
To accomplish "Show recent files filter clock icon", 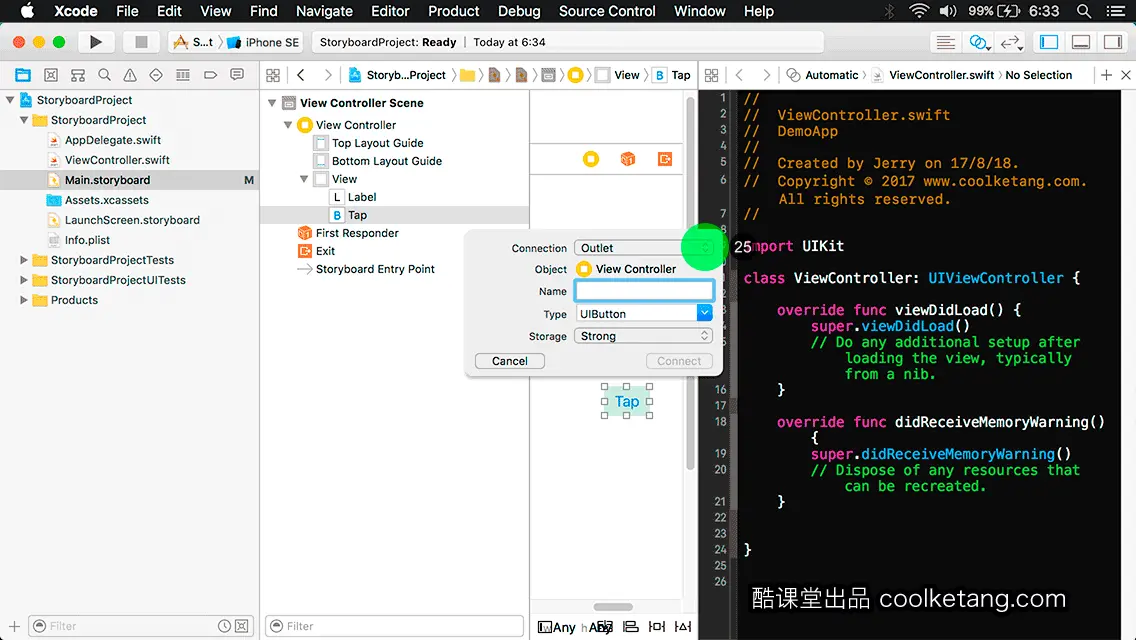I will coord(225,626).
